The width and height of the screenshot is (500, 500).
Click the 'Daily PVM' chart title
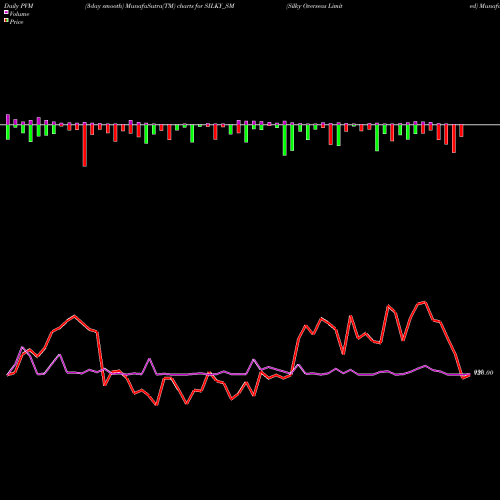[19, 6]
